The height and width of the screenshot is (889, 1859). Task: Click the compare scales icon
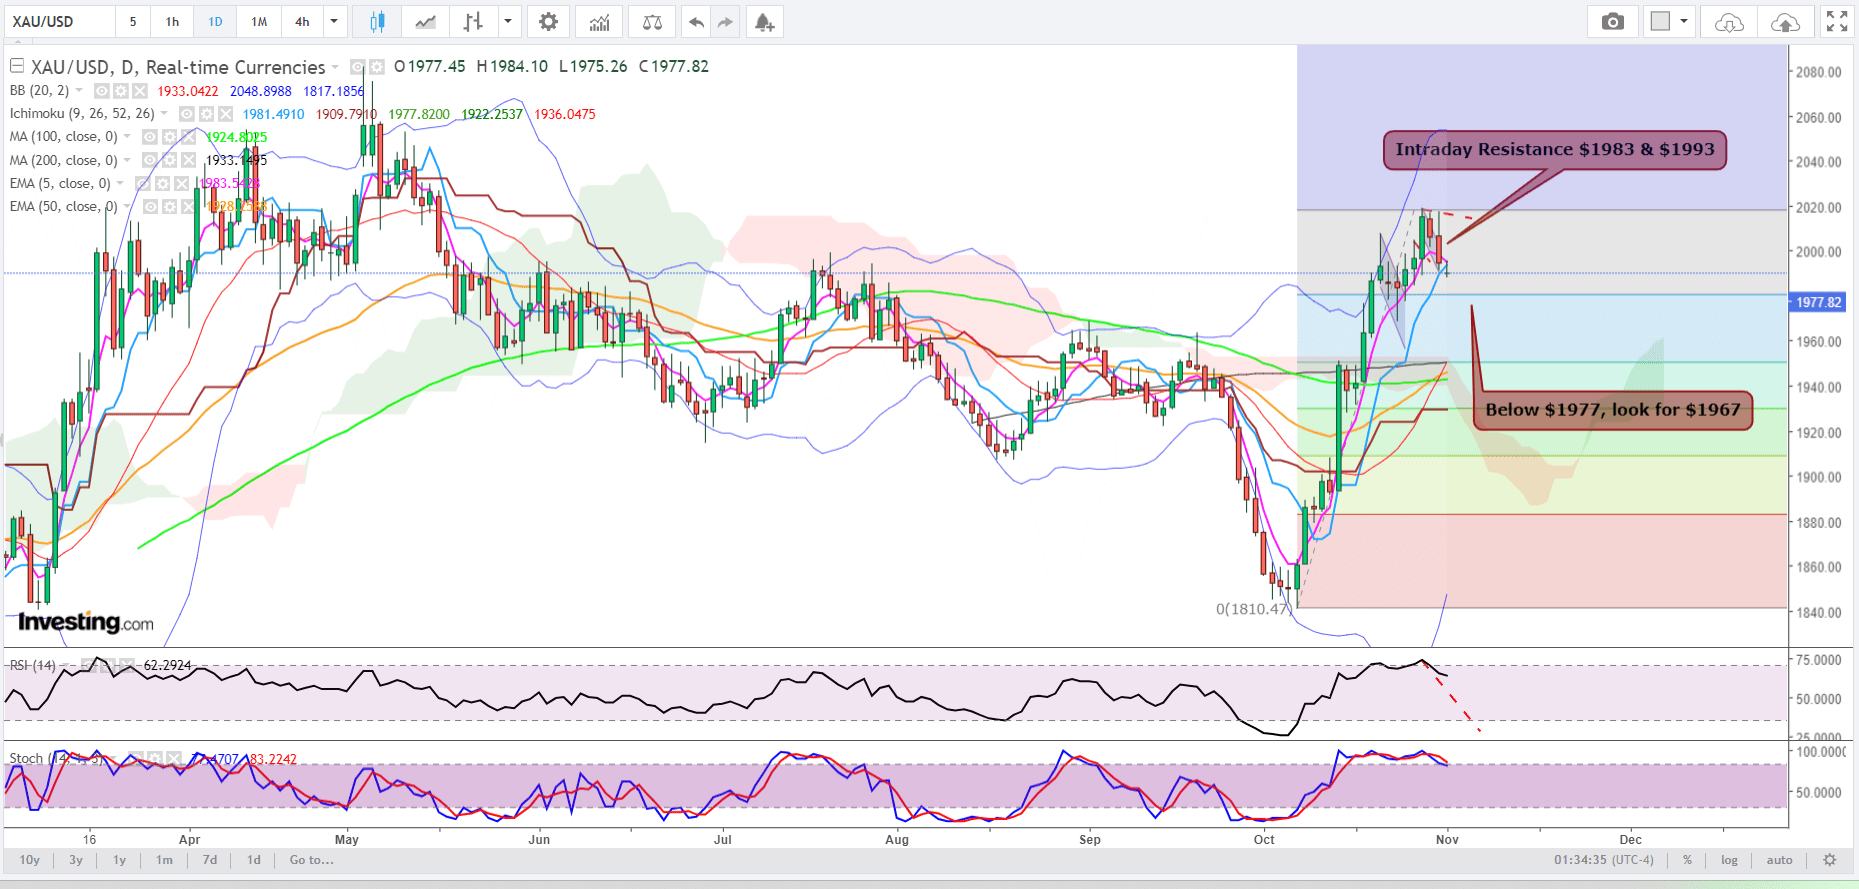[652, 22]
